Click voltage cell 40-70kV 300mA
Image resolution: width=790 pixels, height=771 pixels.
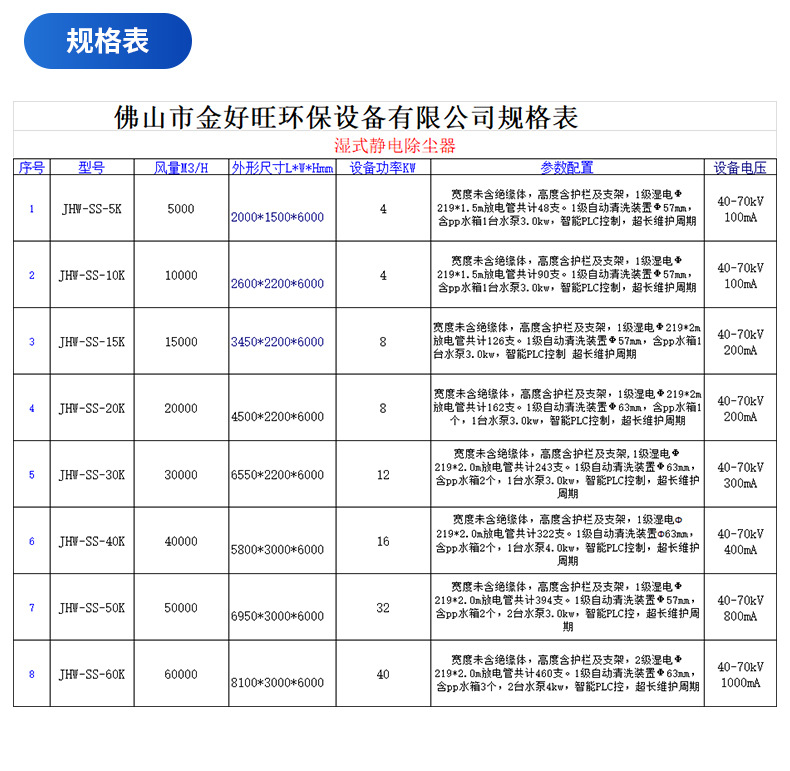[740, 475]
